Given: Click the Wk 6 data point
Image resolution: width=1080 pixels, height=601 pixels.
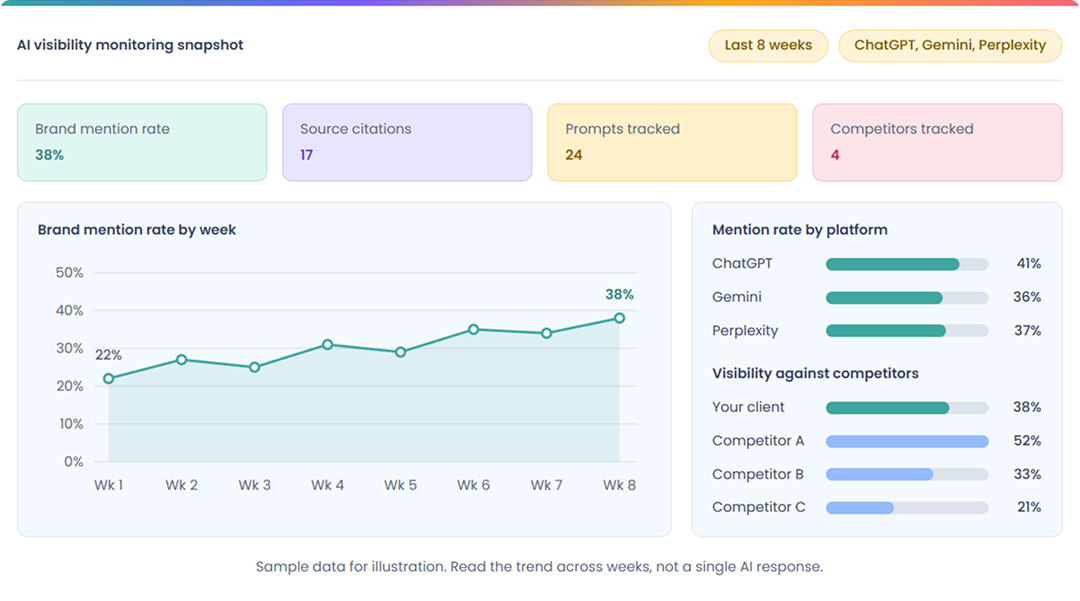Looking at the screenshot, I should click(x=473, y=330).
